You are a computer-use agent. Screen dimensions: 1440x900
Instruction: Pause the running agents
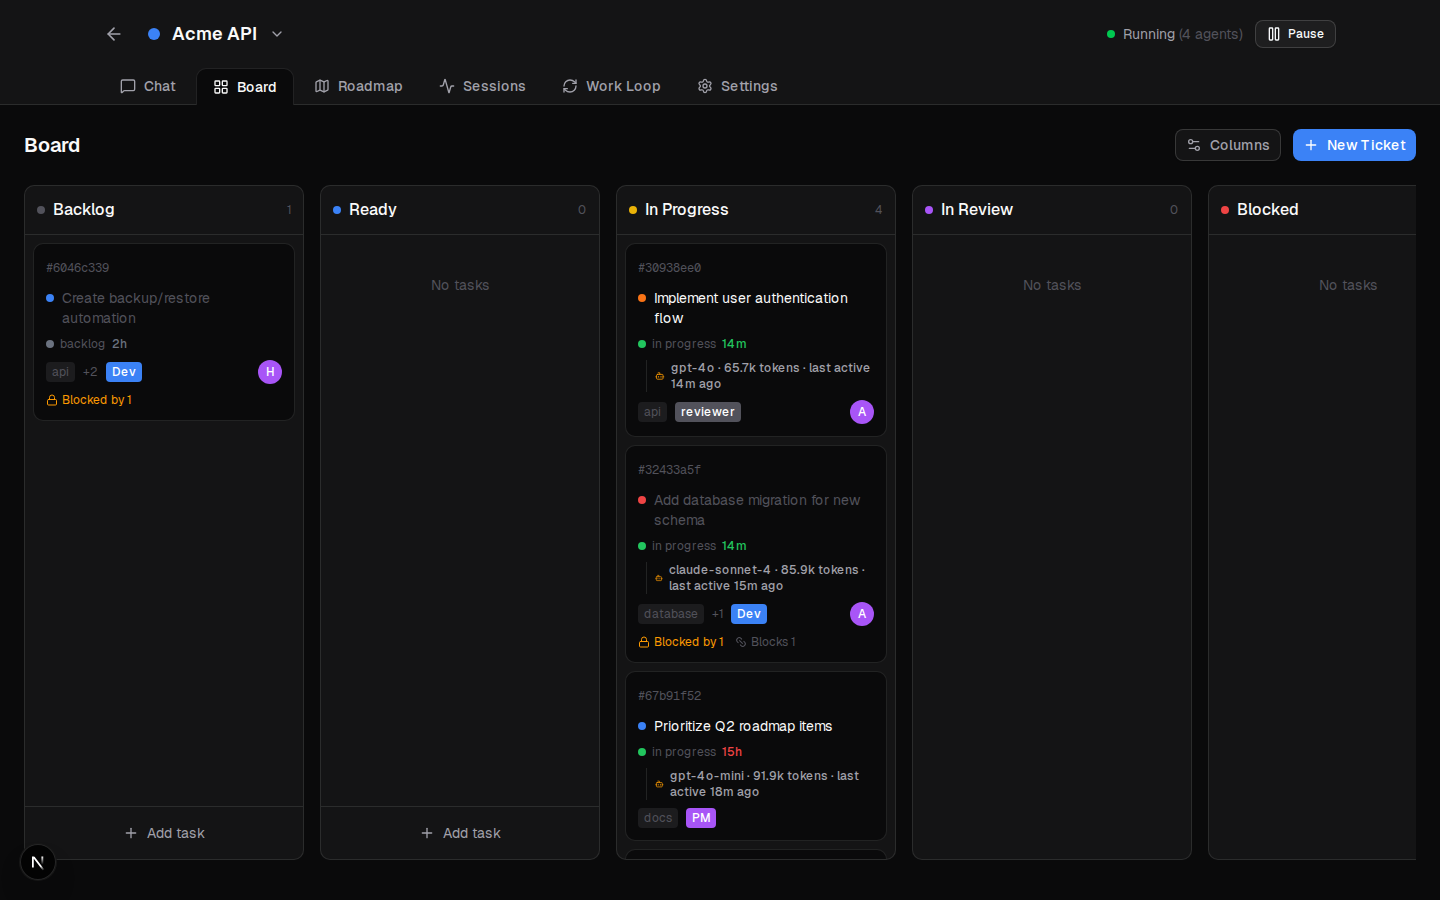[1295, 34]
